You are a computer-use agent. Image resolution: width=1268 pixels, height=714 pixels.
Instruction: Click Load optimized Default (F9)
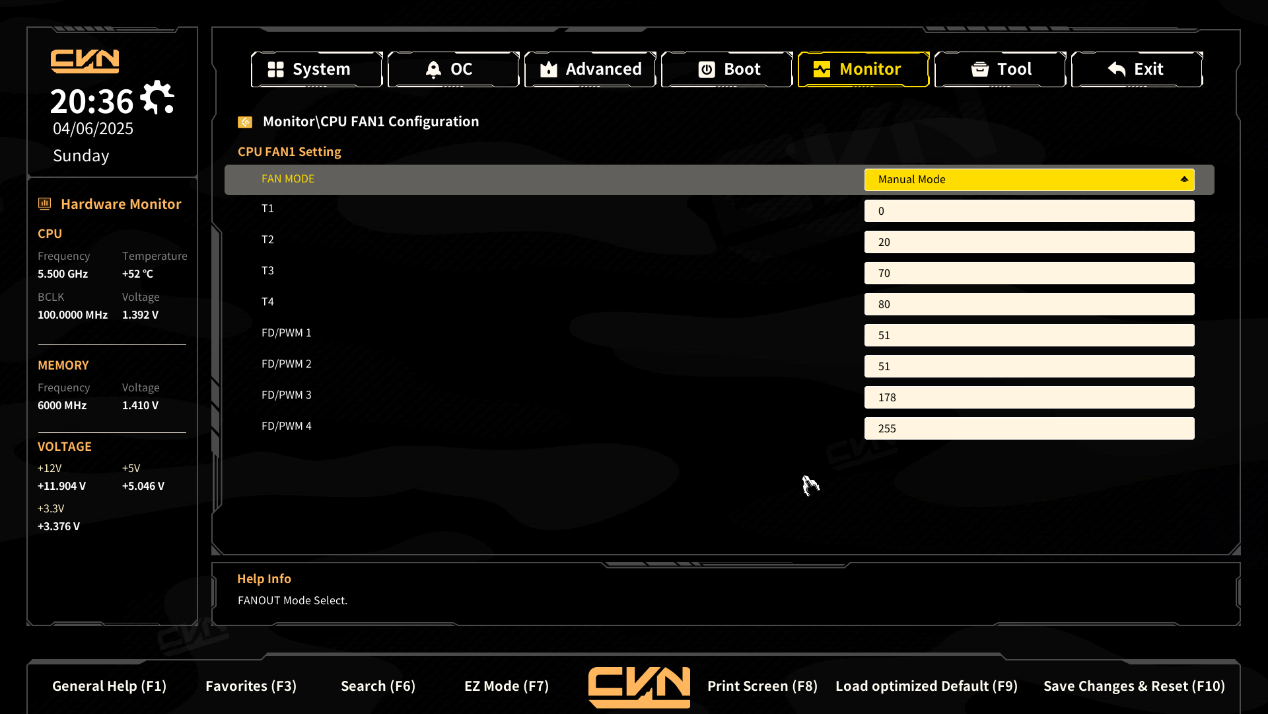(926, 686)
